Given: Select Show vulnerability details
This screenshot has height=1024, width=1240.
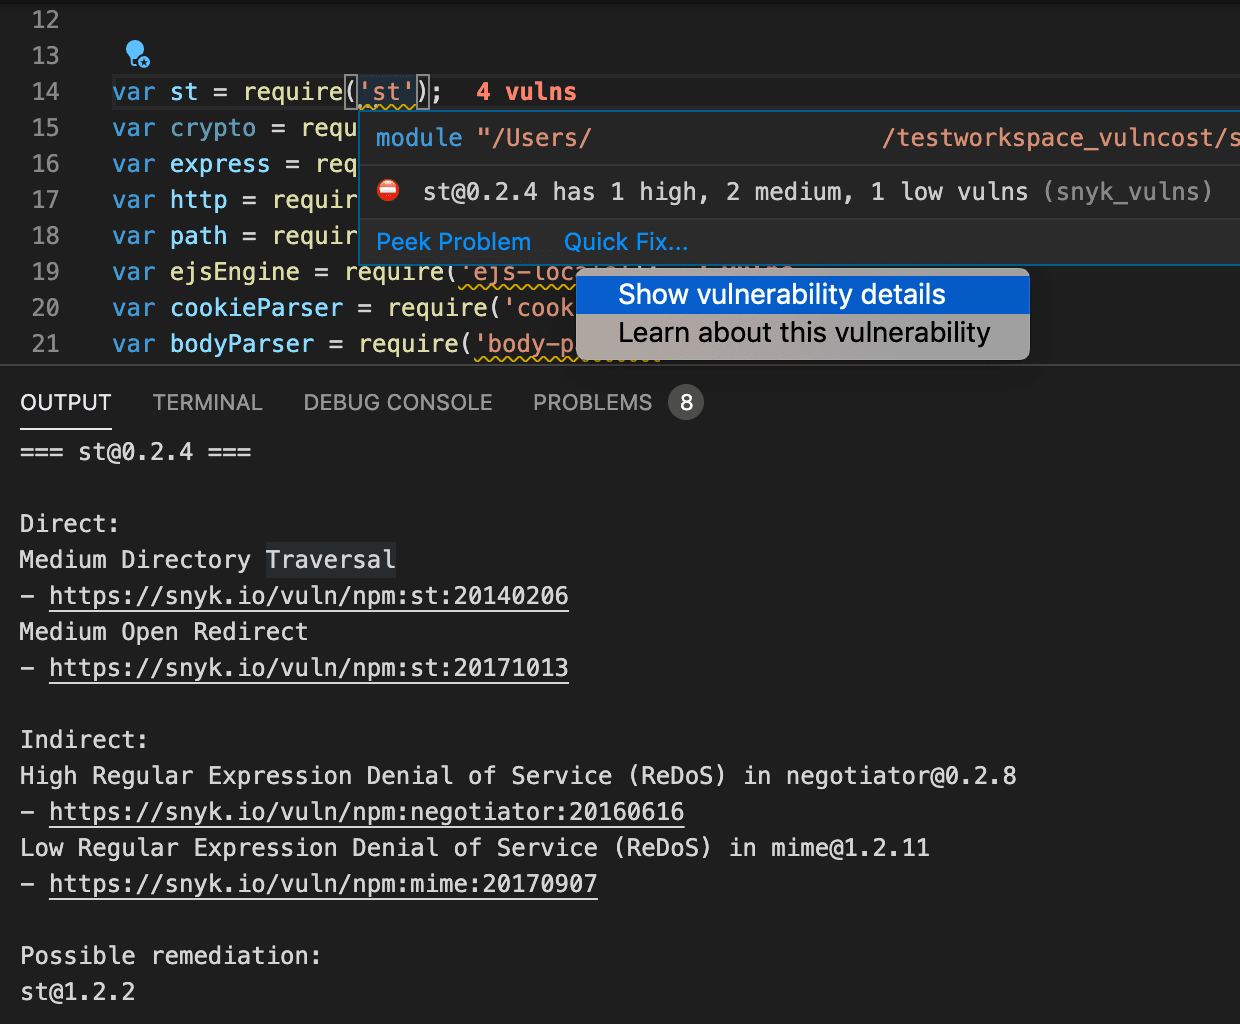Looking at the screenshot, I should [803, 294].
